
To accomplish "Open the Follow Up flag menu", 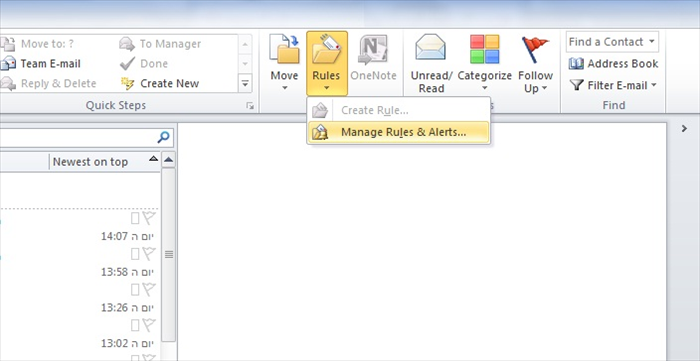I will point(535,63).
